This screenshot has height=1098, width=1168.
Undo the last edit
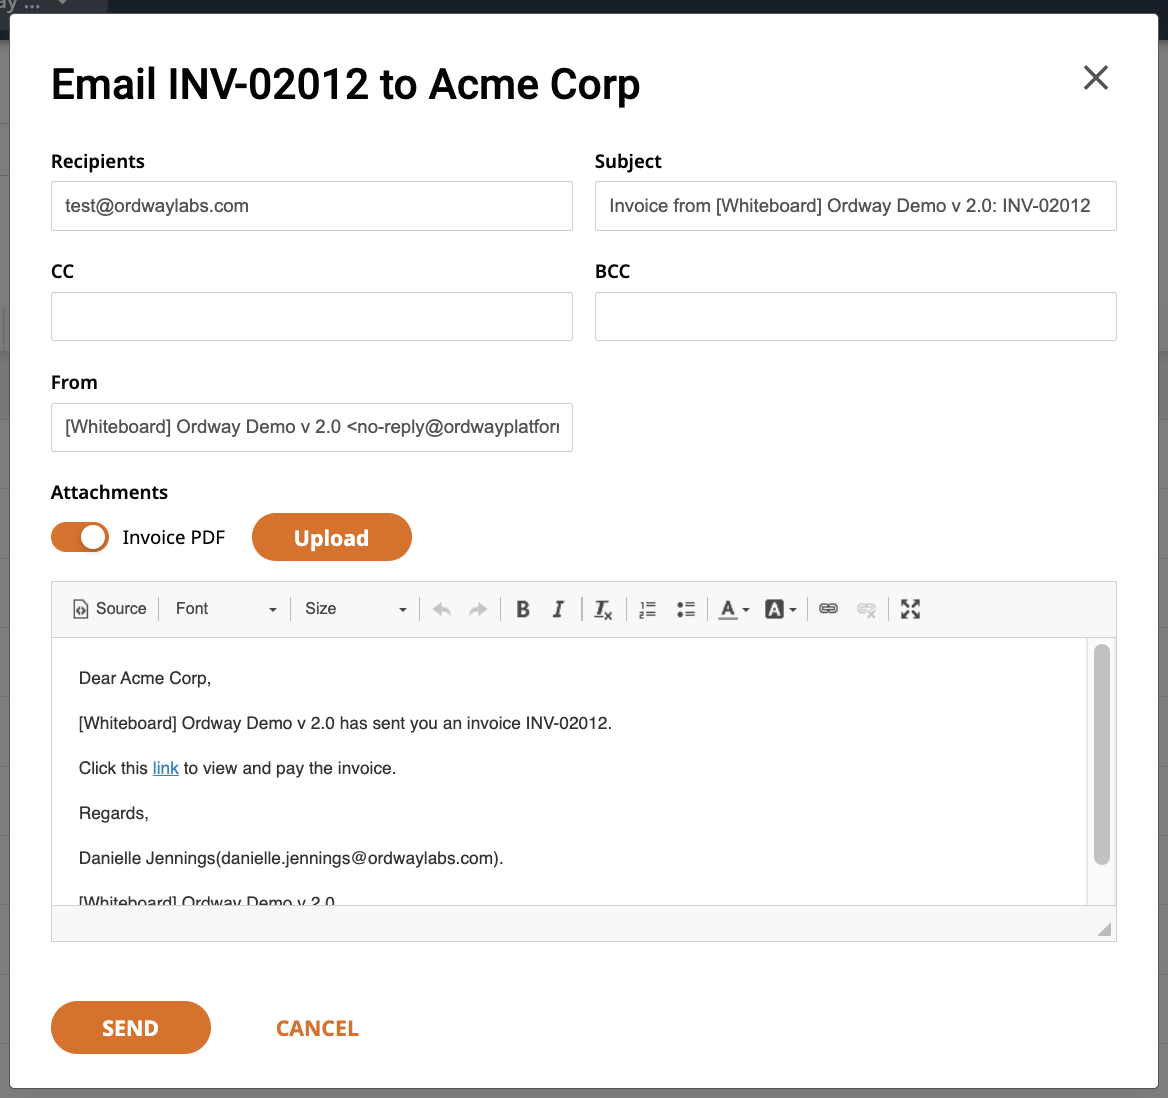click(442, 609)
